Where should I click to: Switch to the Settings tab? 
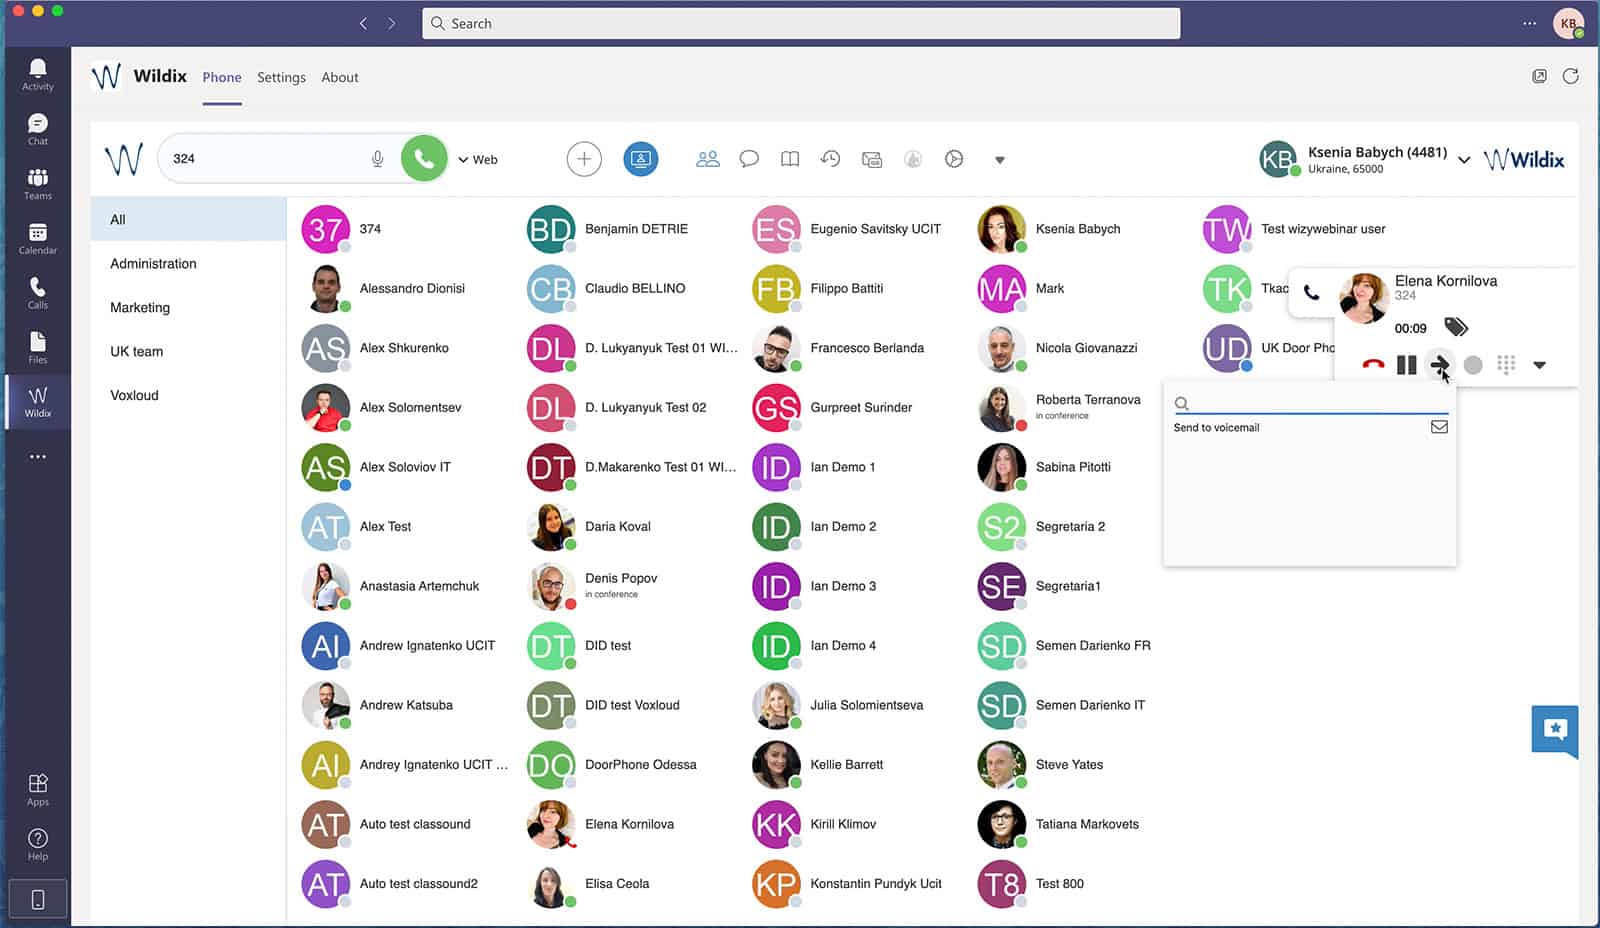[x=281, y=77]
